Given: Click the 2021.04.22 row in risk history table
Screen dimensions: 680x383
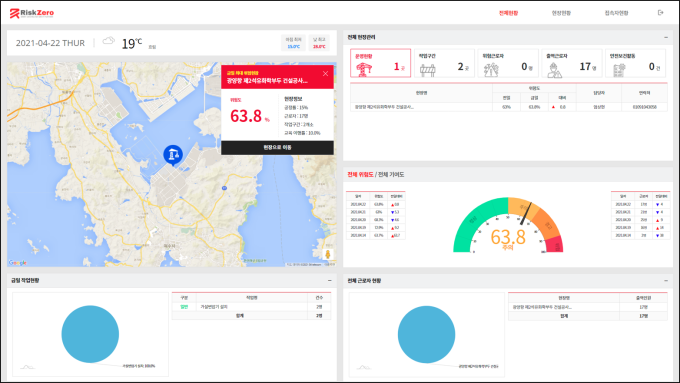Looking at the screenshot, I should click(x=376, y=204).
